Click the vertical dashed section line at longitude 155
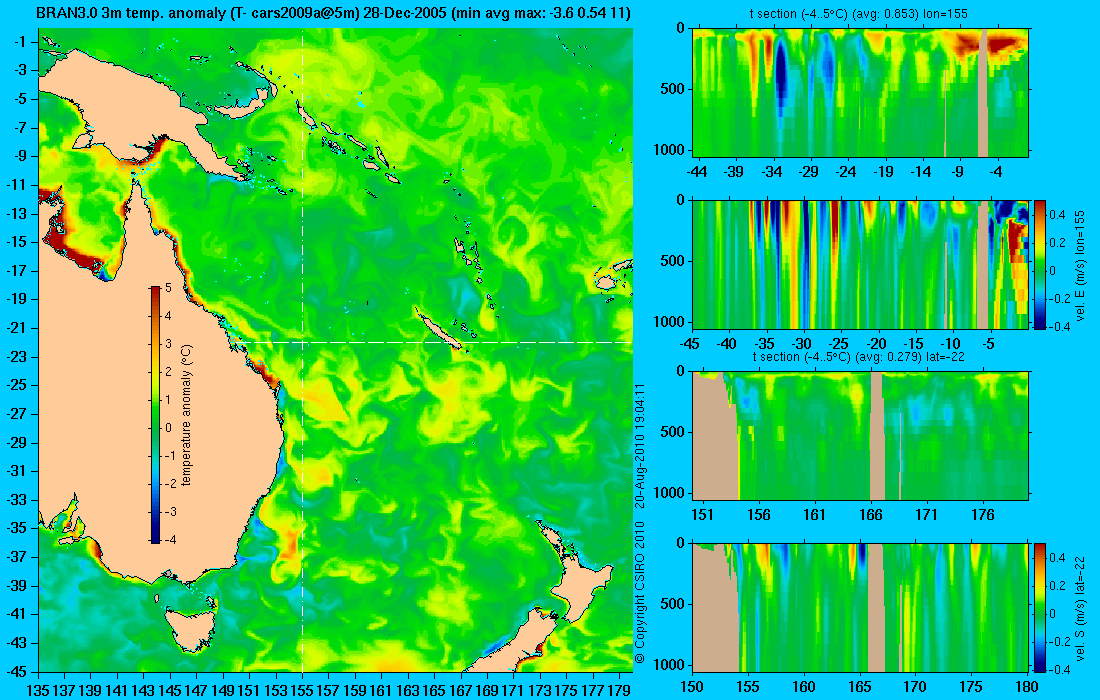The width and height of the screenshot is (1100, 700). click(302, 350)
